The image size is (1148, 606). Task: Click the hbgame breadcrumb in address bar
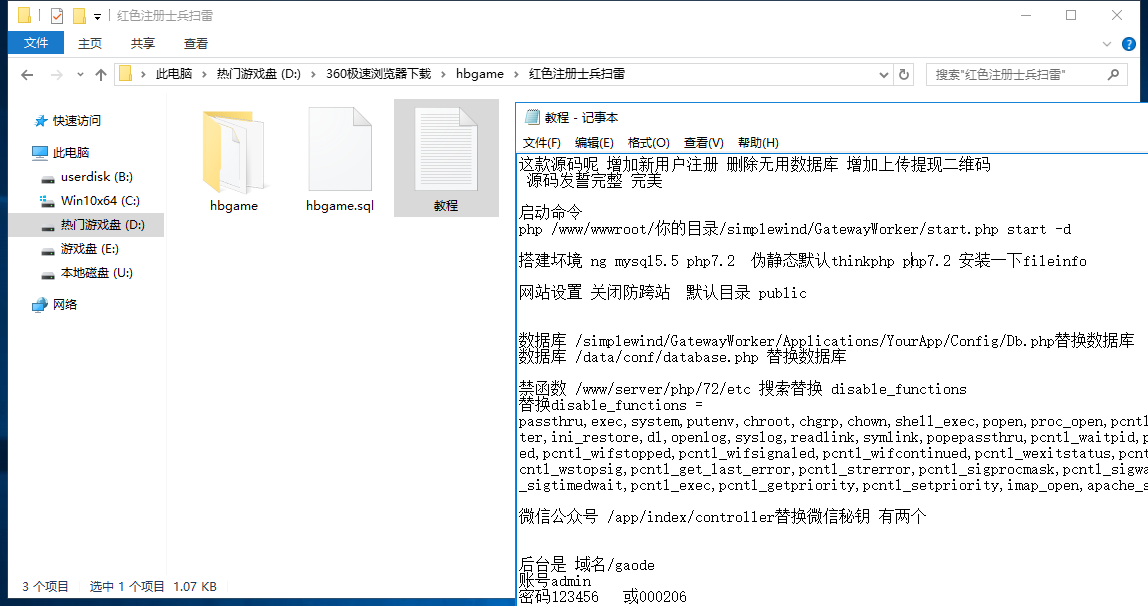tap(480, 74)
